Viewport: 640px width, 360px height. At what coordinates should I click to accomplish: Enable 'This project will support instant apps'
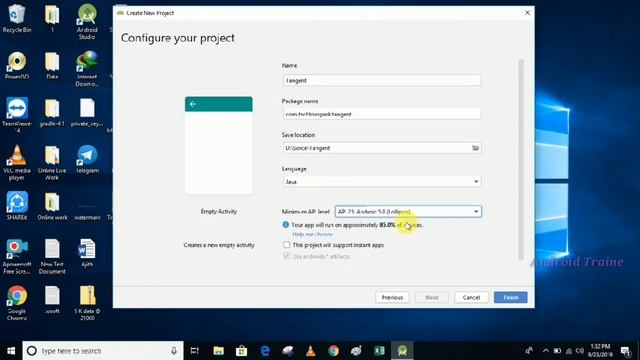(x=287, y=245)
